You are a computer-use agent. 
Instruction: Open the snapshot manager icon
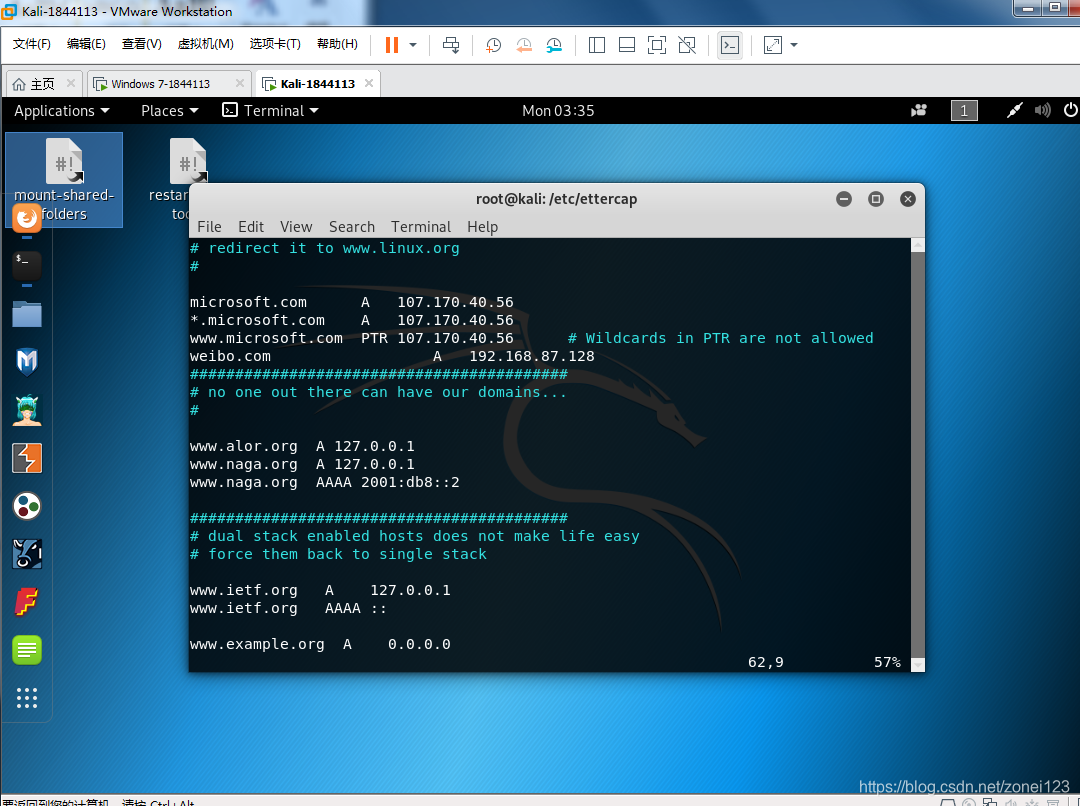(554, 45)
